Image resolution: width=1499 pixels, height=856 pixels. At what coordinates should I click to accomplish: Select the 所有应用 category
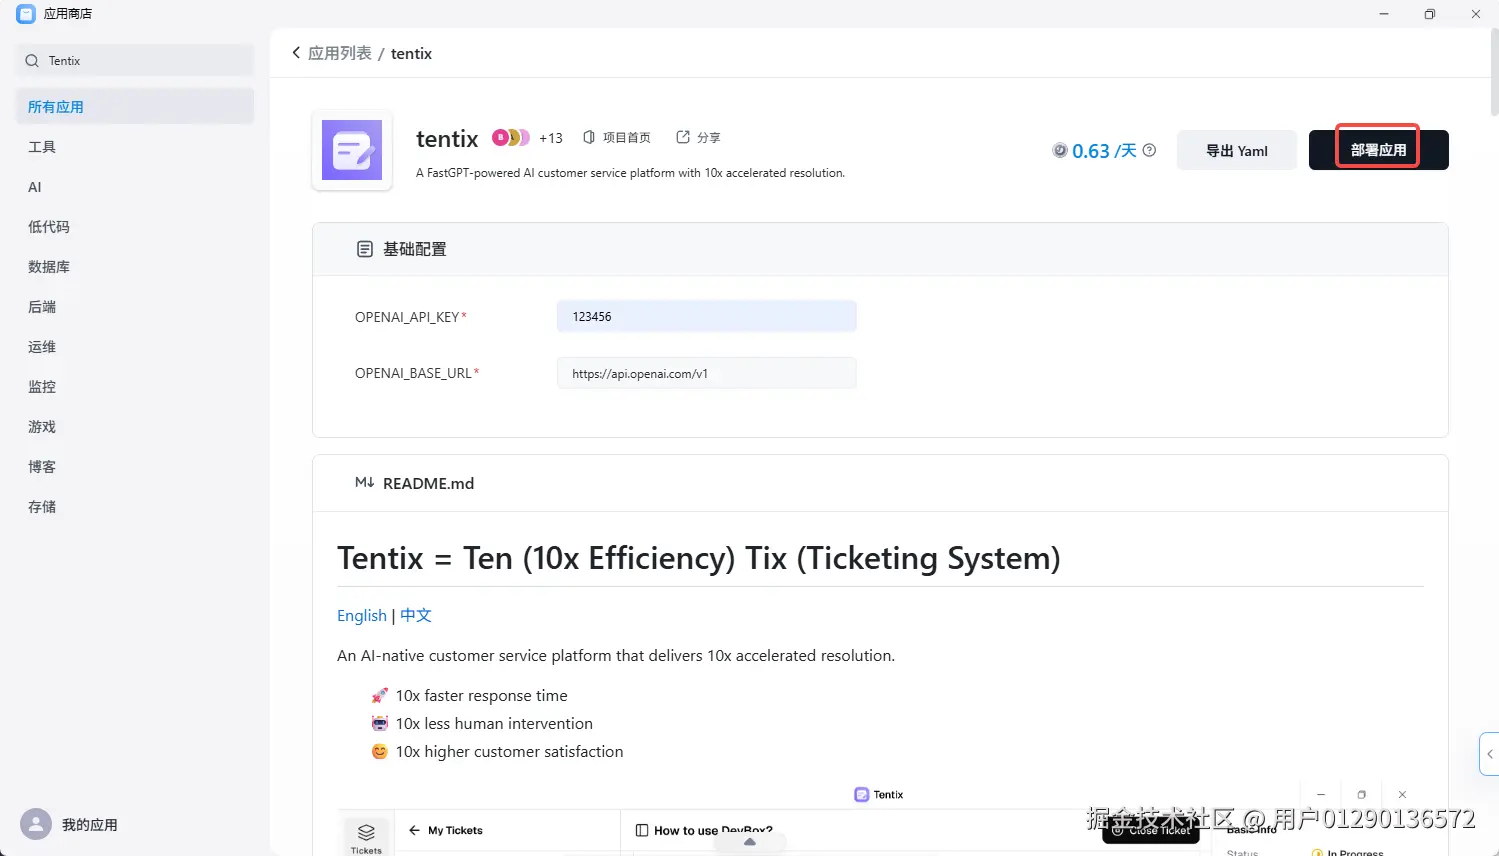(x=135, y=107)
